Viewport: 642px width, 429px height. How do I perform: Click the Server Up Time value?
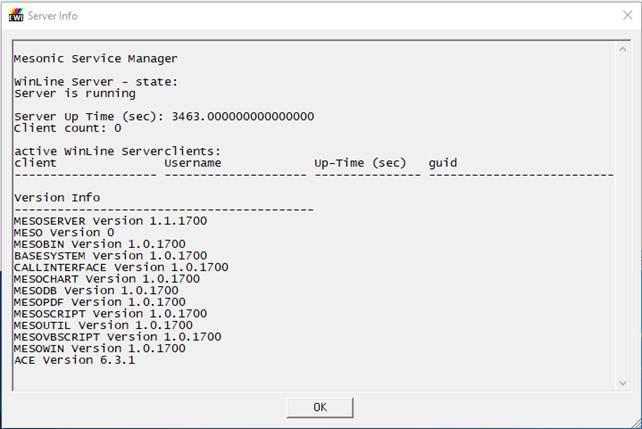[x=243, y=116]
